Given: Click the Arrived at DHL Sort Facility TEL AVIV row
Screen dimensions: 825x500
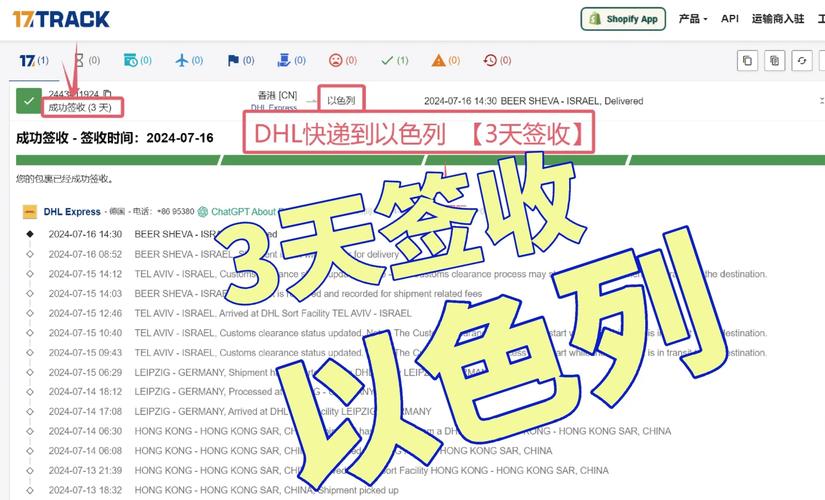Looking at the screenshot, I should click(230, 313).
